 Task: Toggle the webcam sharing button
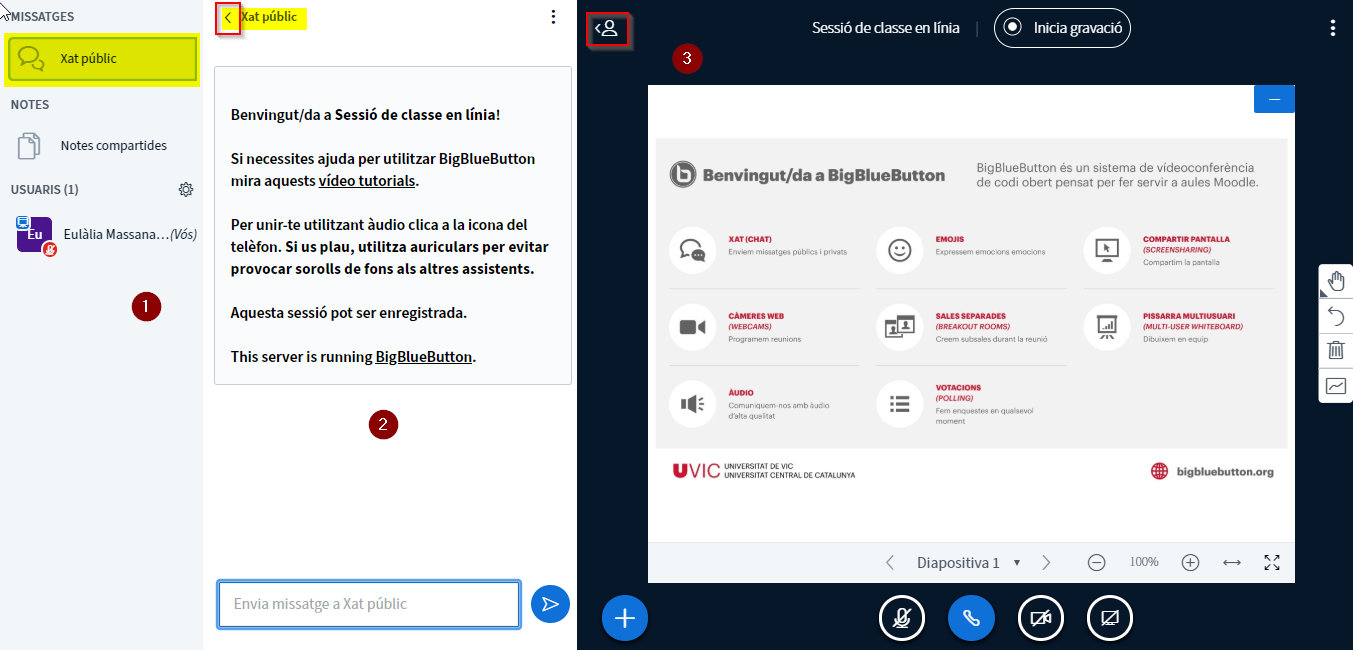pos(1041,618)
